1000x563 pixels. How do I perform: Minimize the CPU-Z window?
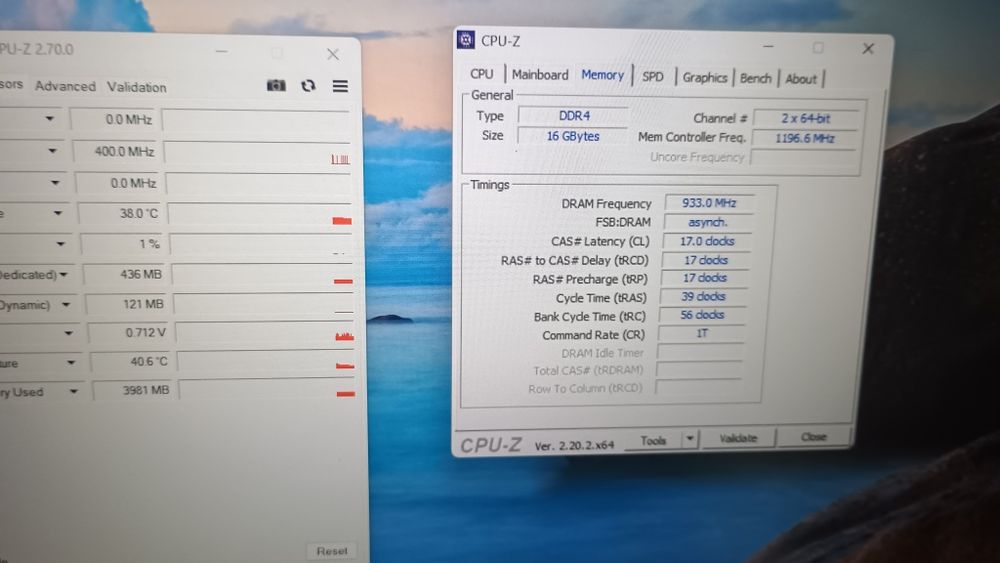768,46
